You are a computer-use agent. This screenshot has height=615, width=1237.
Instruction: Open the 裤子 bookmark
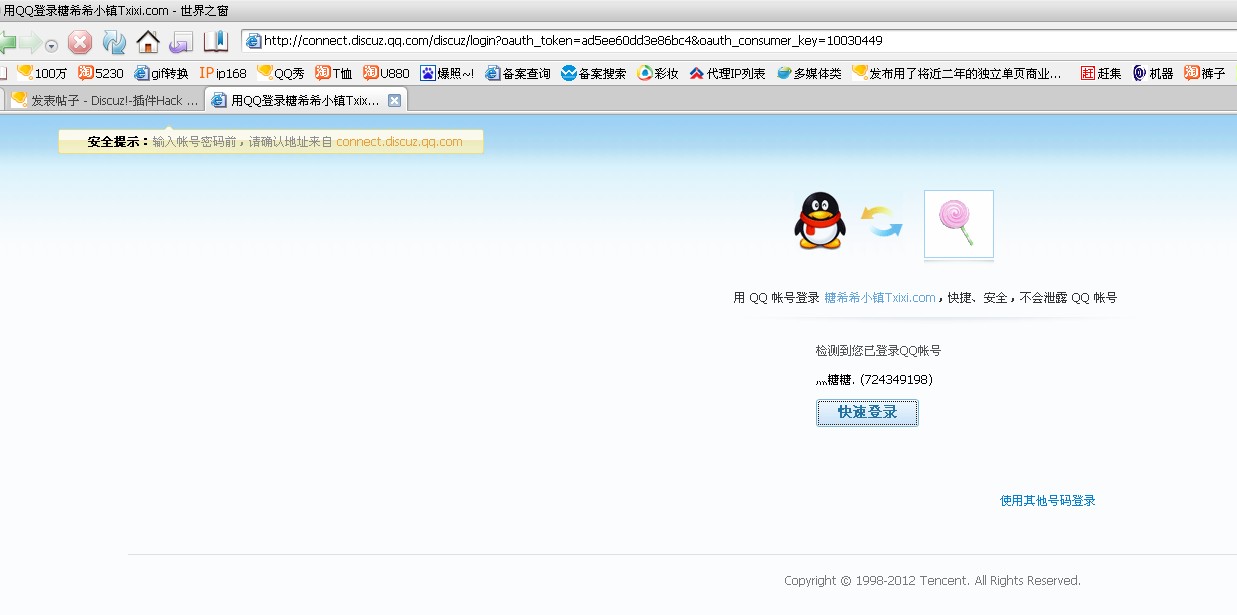1205,73
